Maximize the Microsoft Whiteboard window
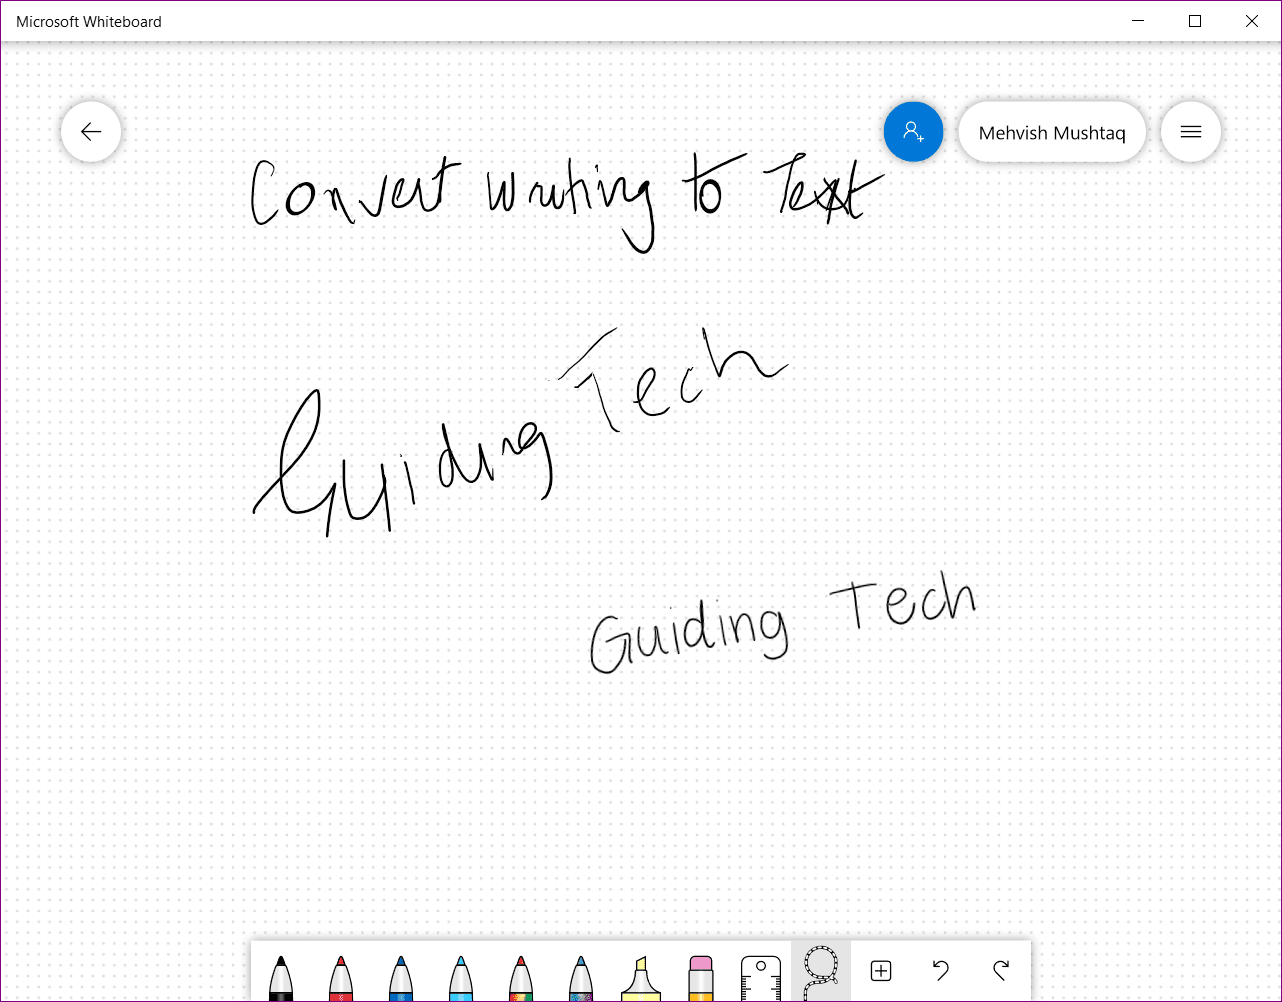The width and height of the screenshot is (1282, 1002). coord(1195,21)
